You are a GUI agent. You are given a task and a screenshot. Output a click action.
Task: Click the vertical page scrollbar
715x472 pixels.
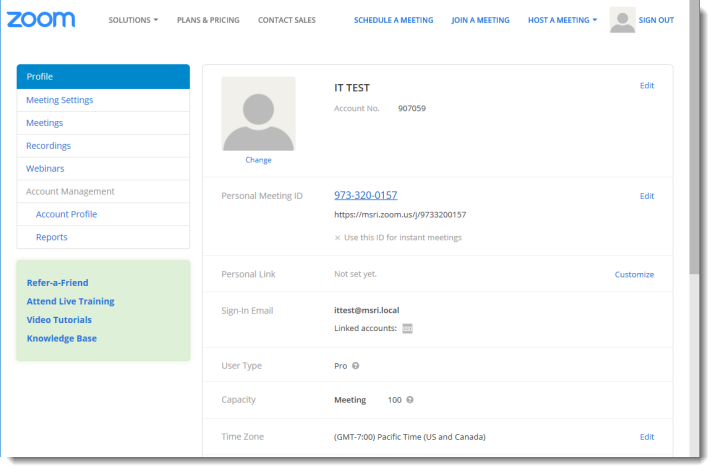694,137
